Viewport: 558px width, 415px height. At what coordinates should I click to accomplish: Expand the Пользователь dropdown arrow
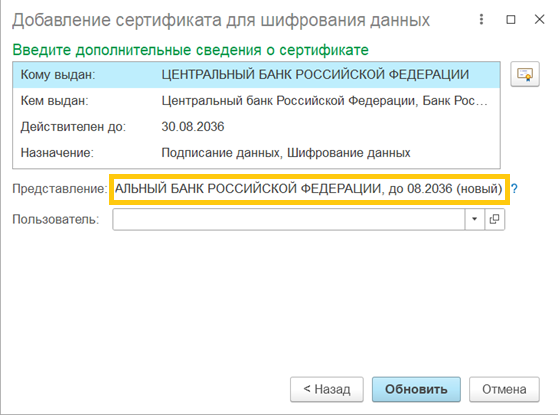coord(474,219)
